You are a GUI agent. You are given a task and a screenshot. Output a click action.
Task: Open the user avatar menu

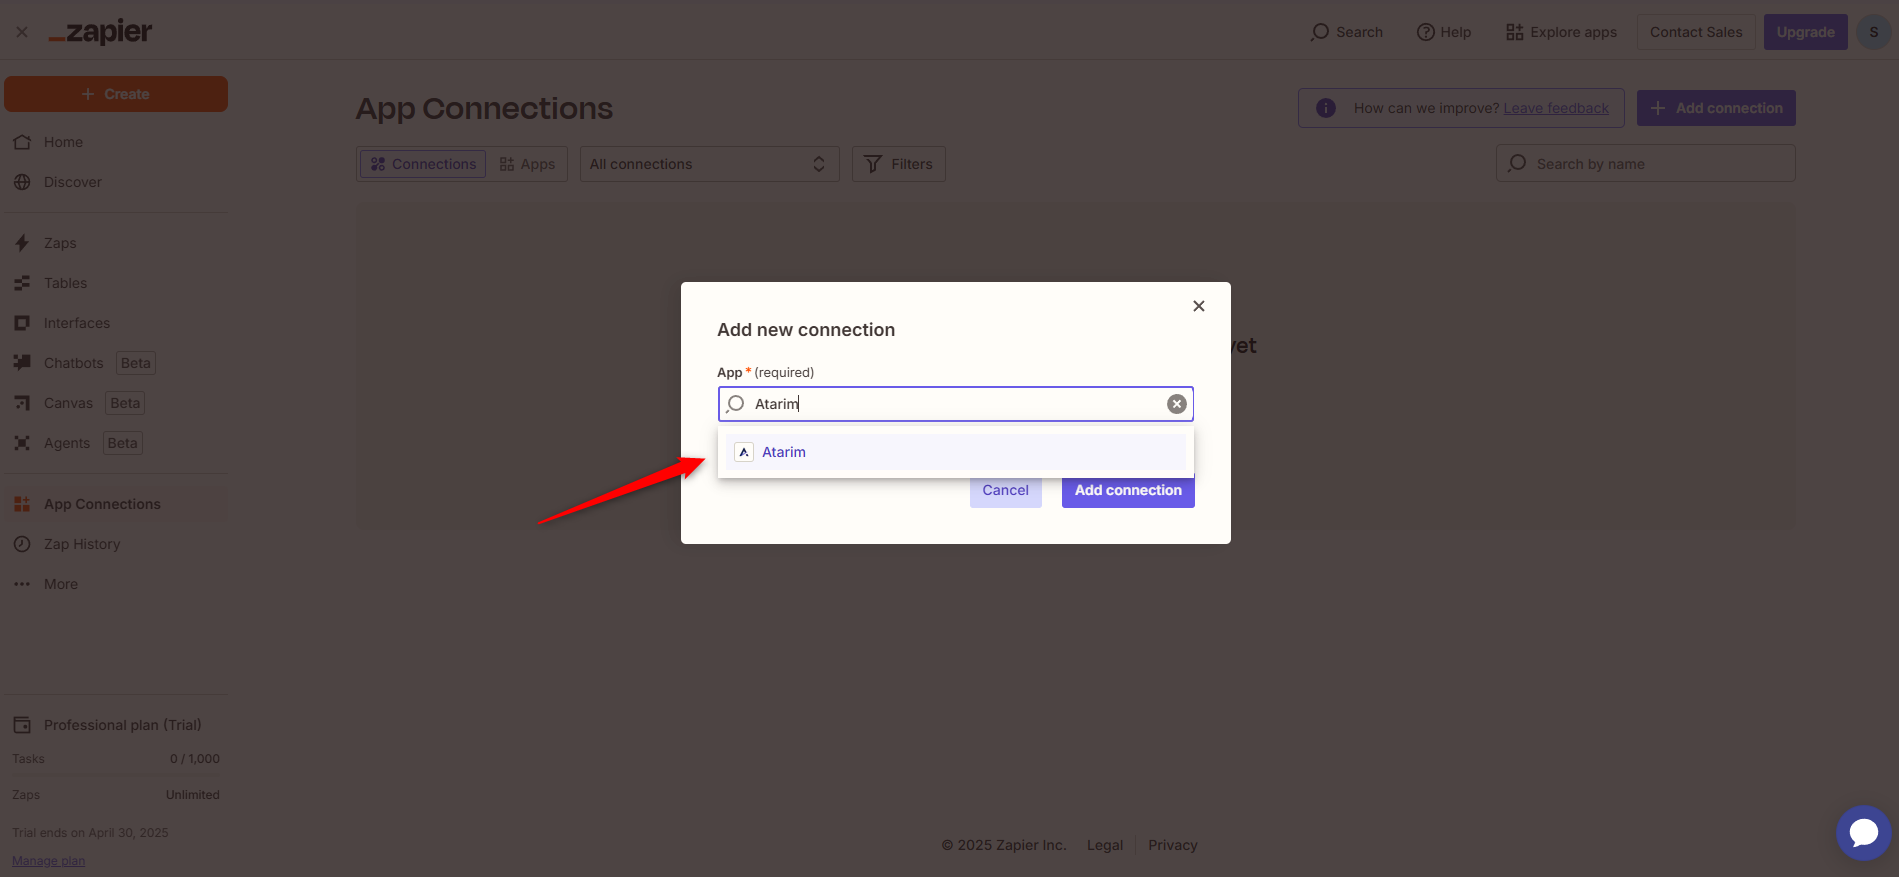[x=1873, y=32]
